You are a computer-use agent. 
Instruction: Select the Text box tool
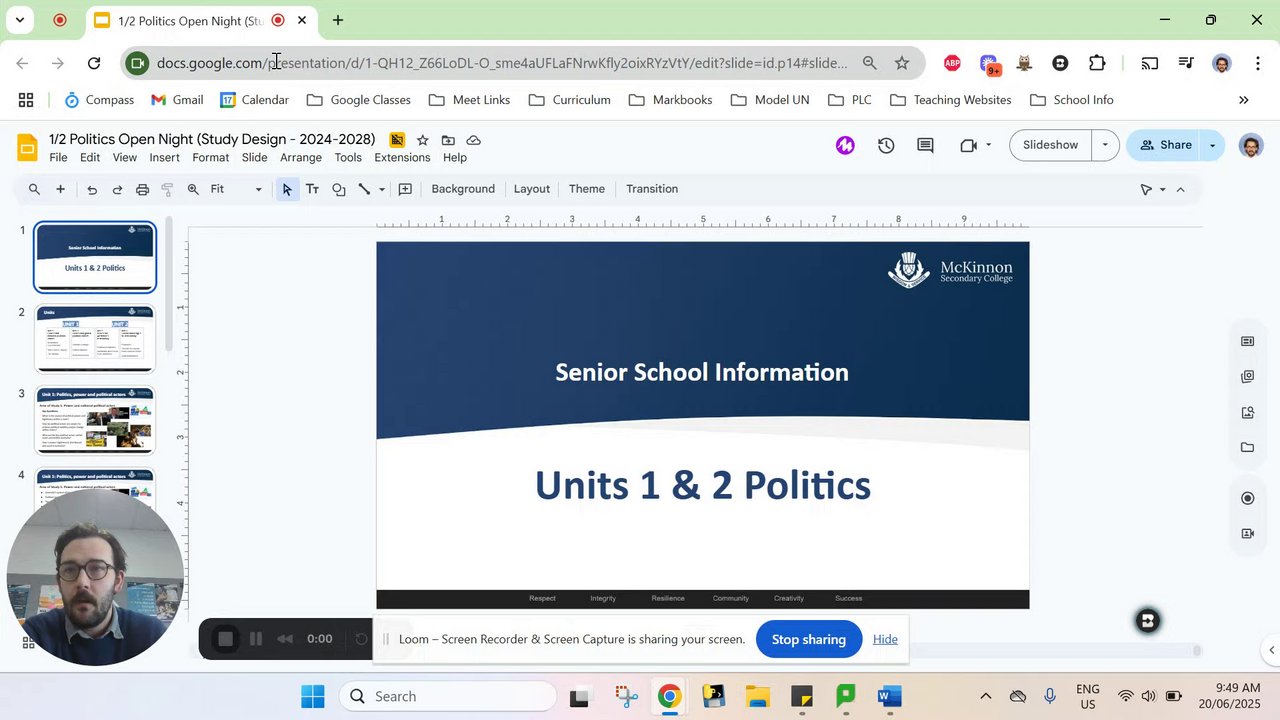click(x=312, y=189)
